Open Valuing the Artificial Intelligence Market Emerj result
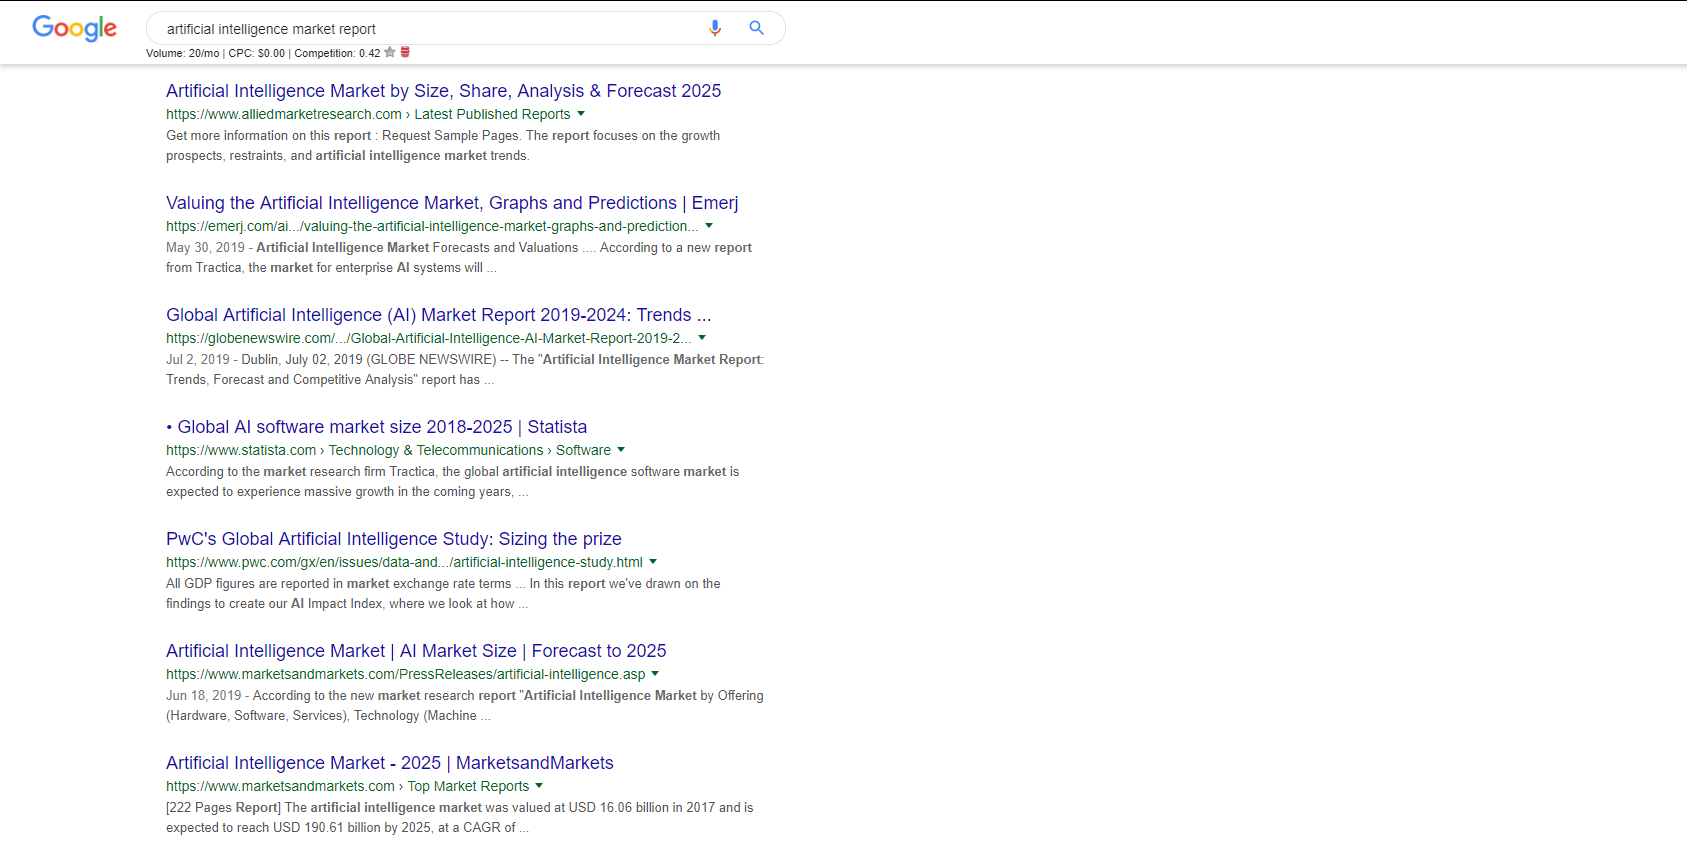This screenshot has height=850, width=1687. [452, 203]
